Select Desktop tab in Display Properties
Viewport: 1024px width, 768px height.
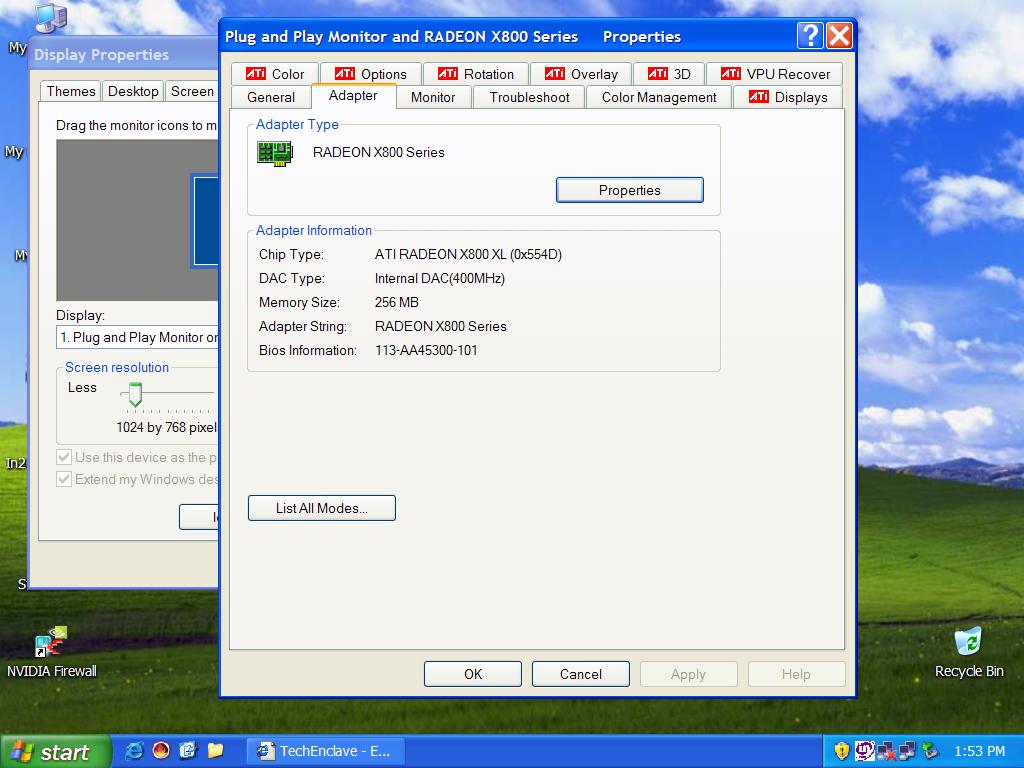pos(133,91)
